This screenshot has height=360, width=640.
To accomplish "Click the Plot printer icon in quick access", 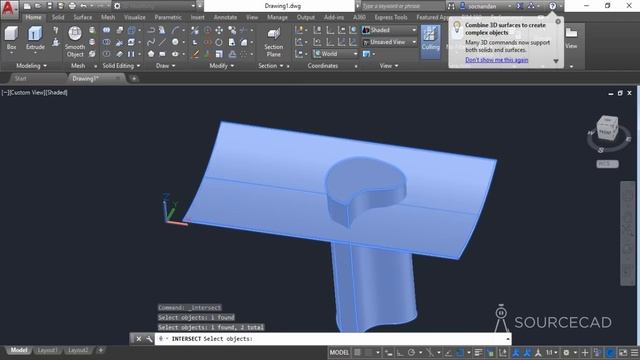I will pos(72,6).
